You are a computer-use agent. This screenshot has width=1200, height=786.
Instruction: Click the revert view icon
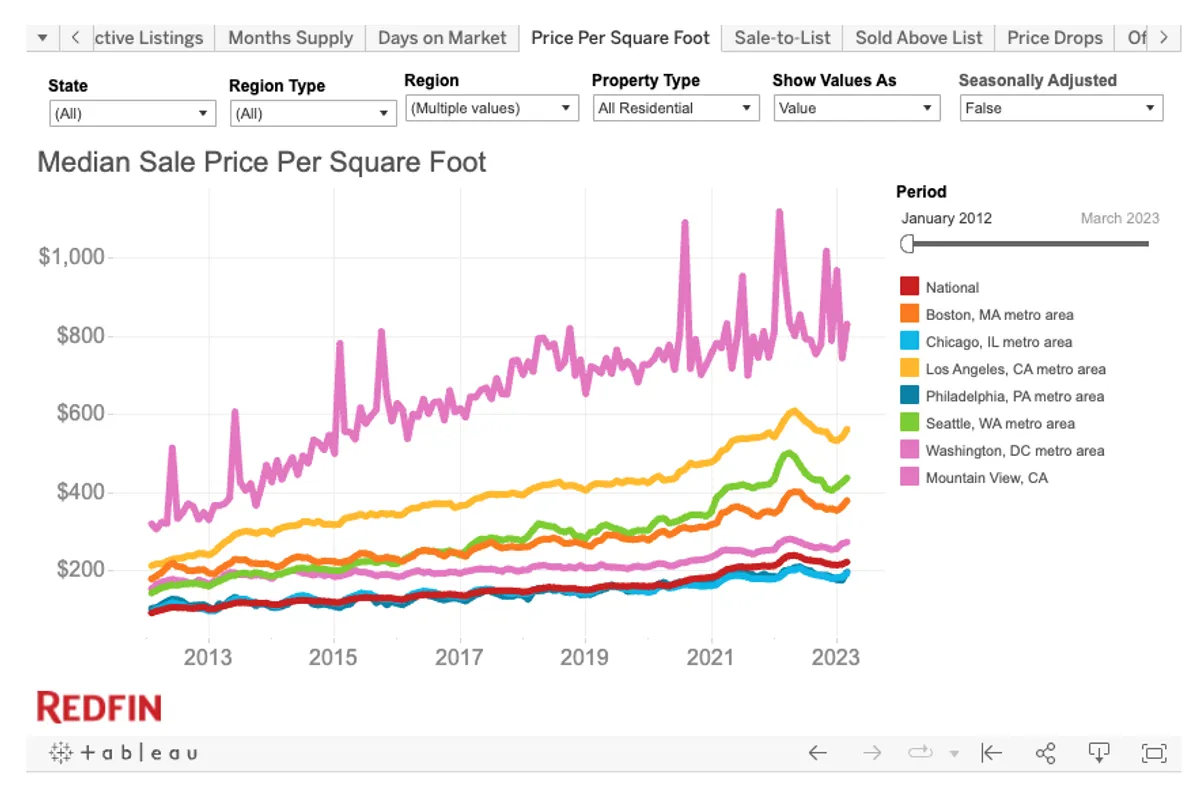pos(991,753)
